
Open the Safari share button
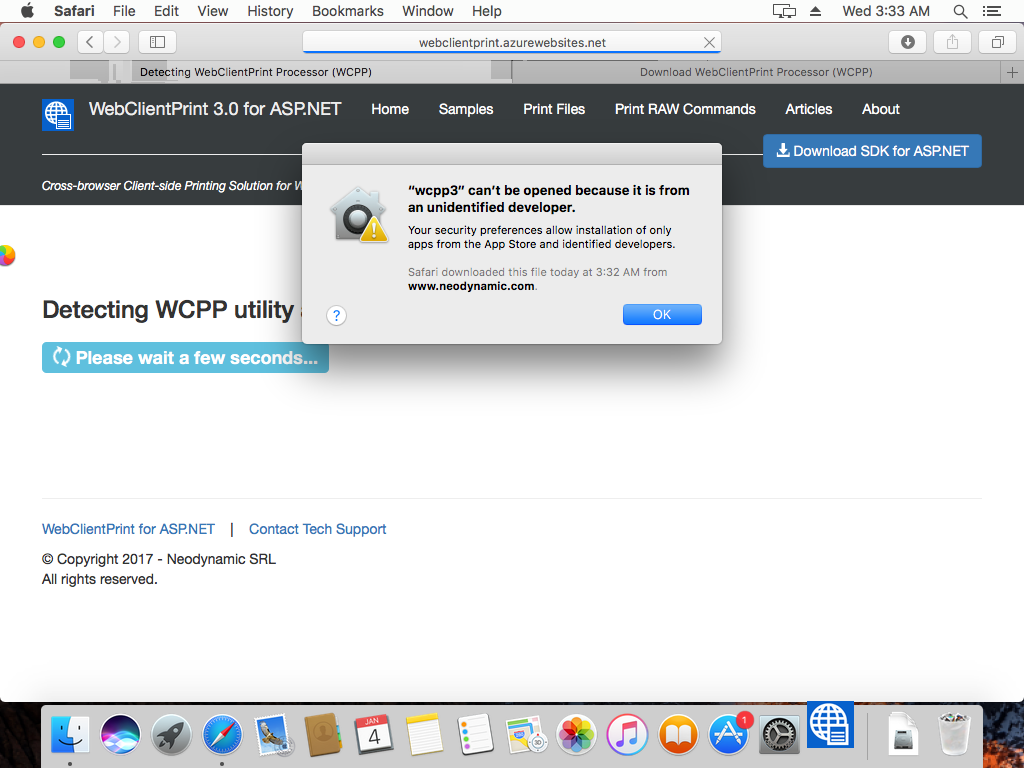[952, 42]
